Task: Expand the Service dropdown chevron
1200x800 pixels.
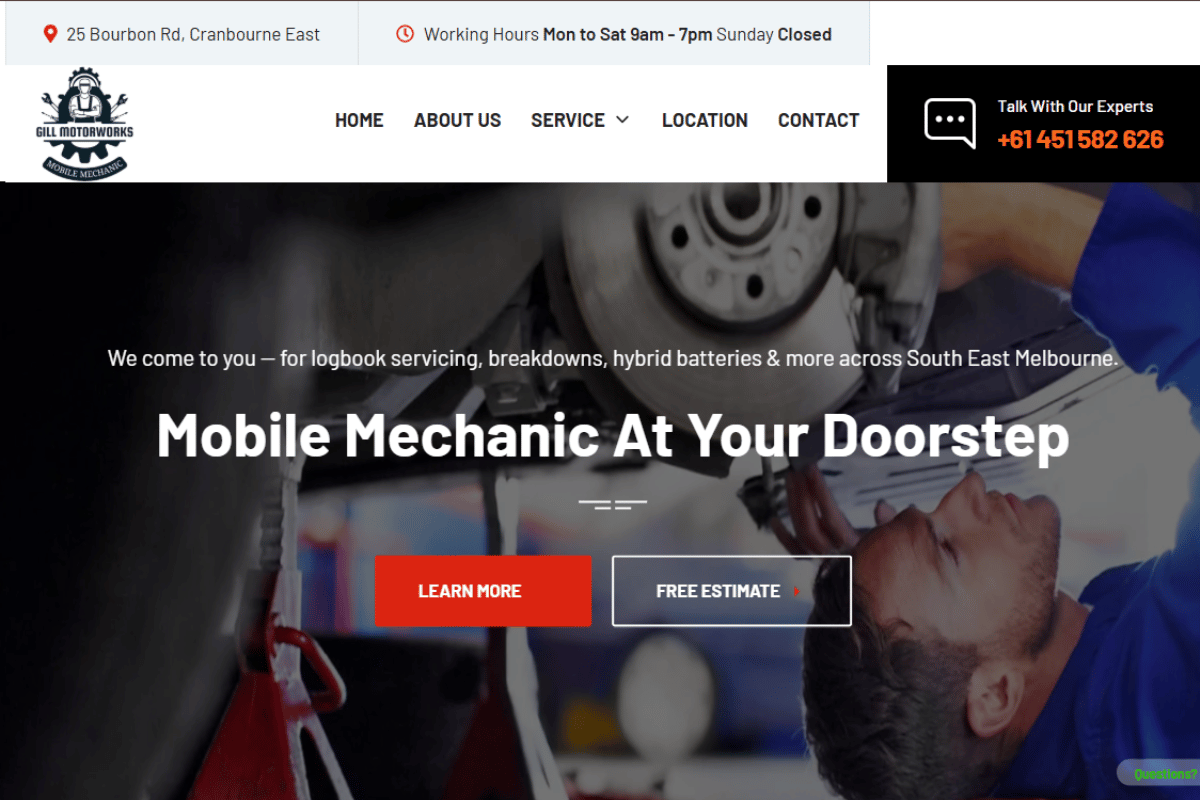Action: coord(622,120)
